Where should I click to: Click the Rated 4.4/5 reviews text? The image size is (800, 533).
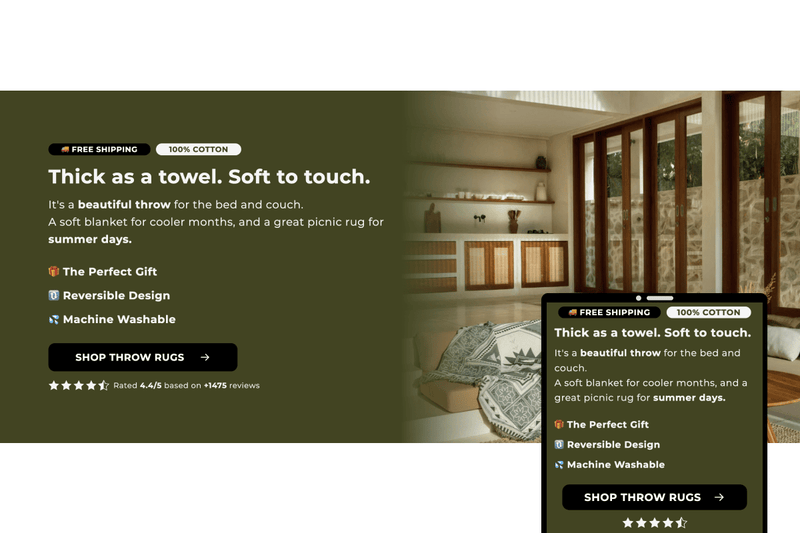(x=186, y=386)
